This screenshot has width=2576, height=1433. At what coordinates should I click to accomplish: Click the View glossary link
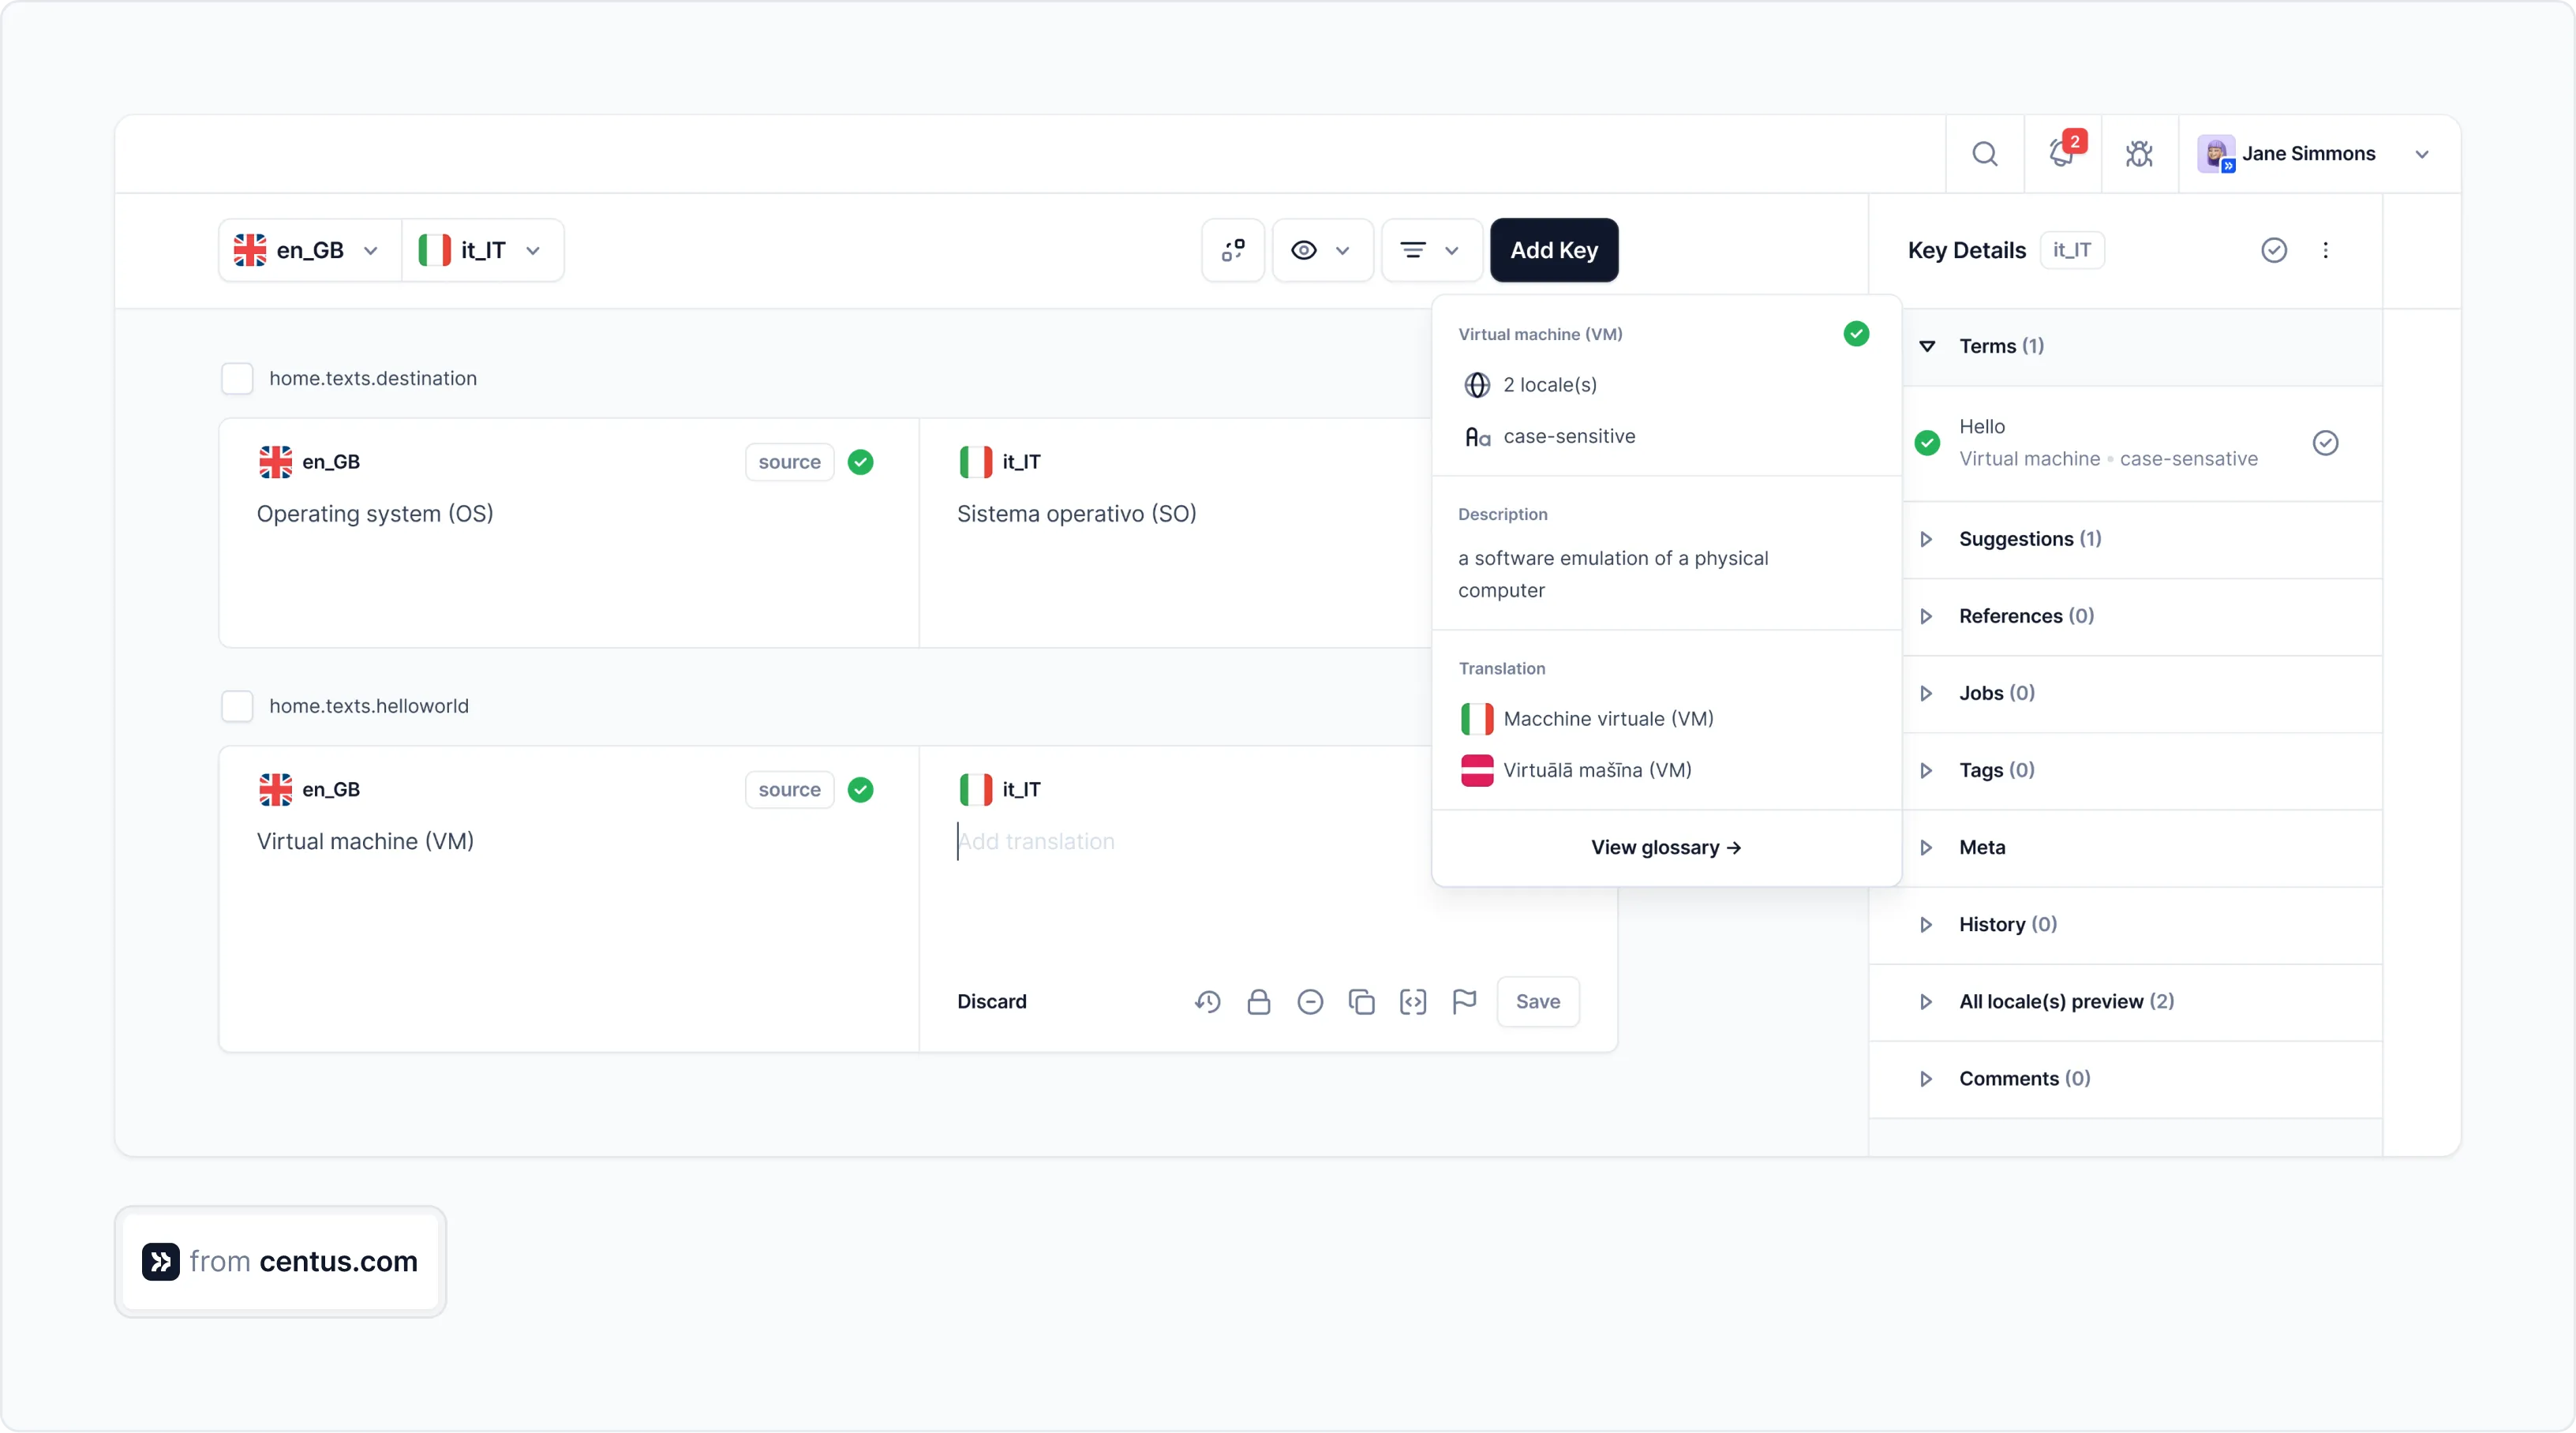(1666, 847)
